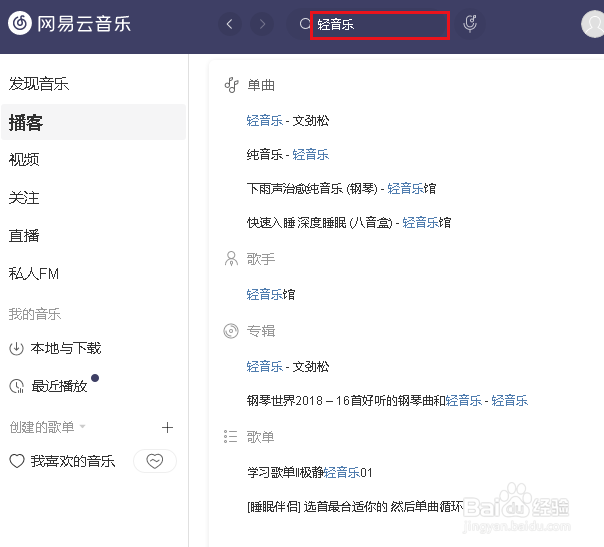The height and width of the screenshot is (547, 604).
Task: Select song suggestion 纯音乐 - 轻音乐
Action: click(288, 154)
